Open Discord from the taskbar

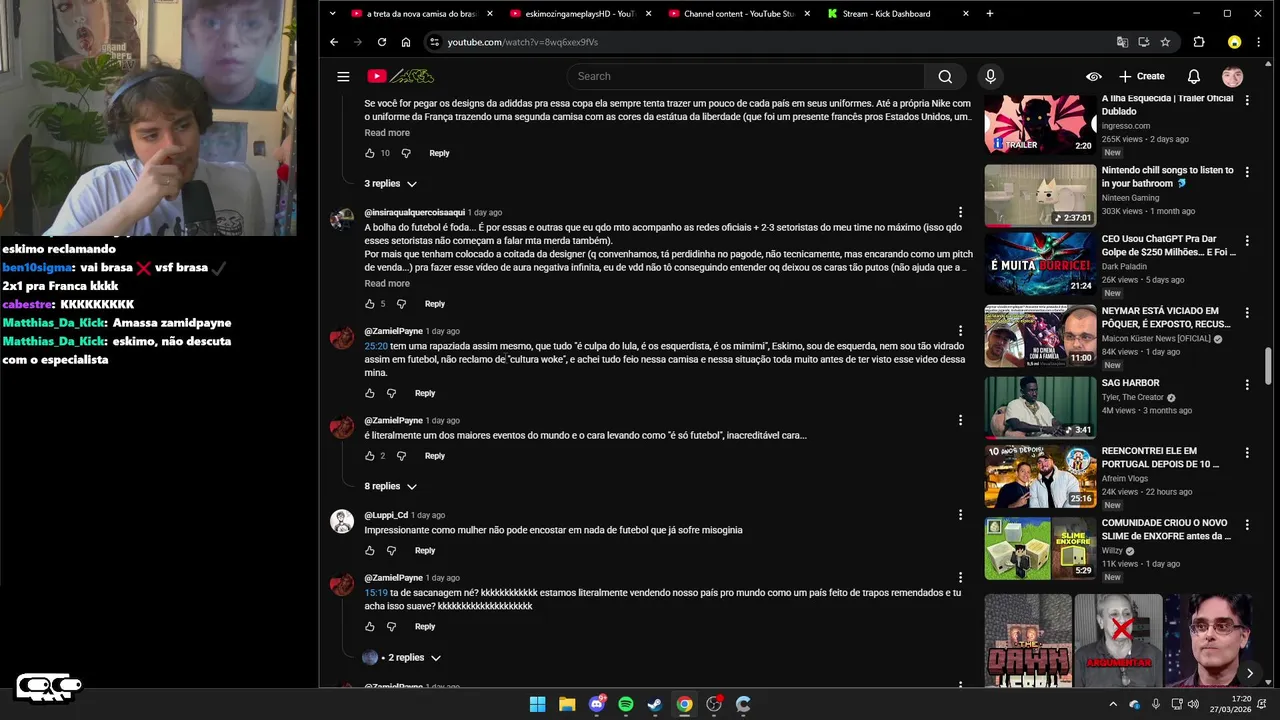click(597, 704)
